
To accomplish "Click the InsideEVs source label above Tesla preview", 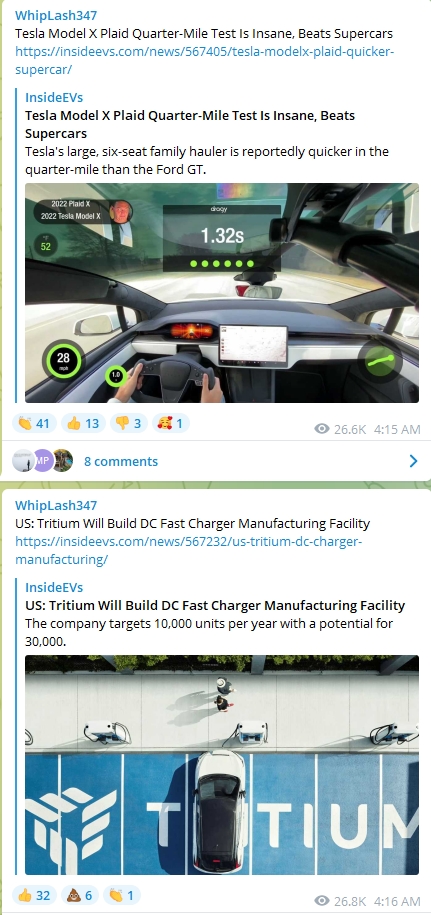I will click(54, 97).
